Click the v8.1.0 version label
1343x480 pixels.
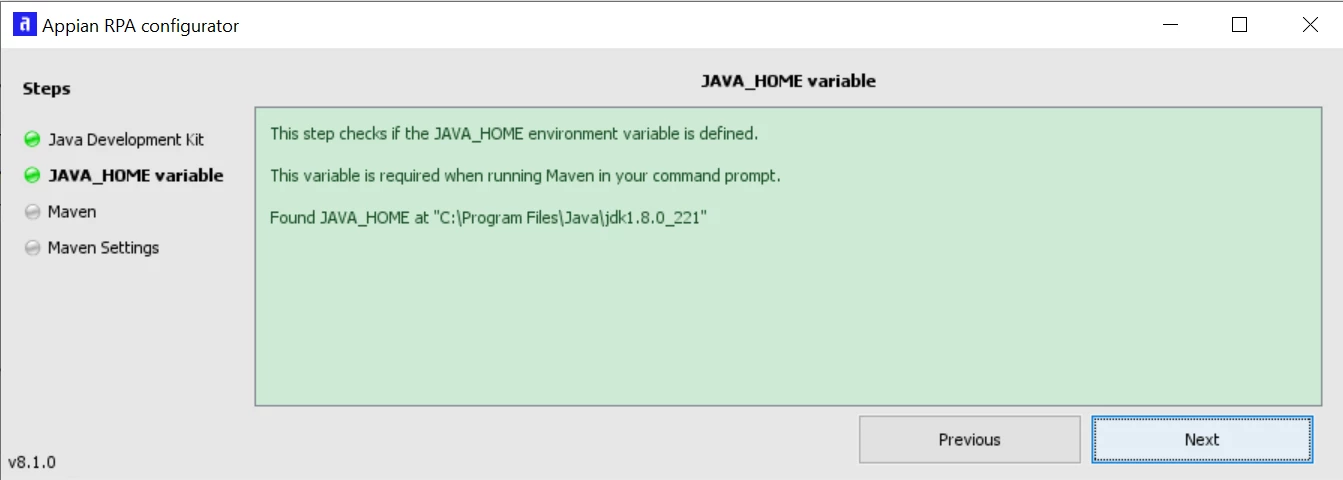(x=32, y=463)
